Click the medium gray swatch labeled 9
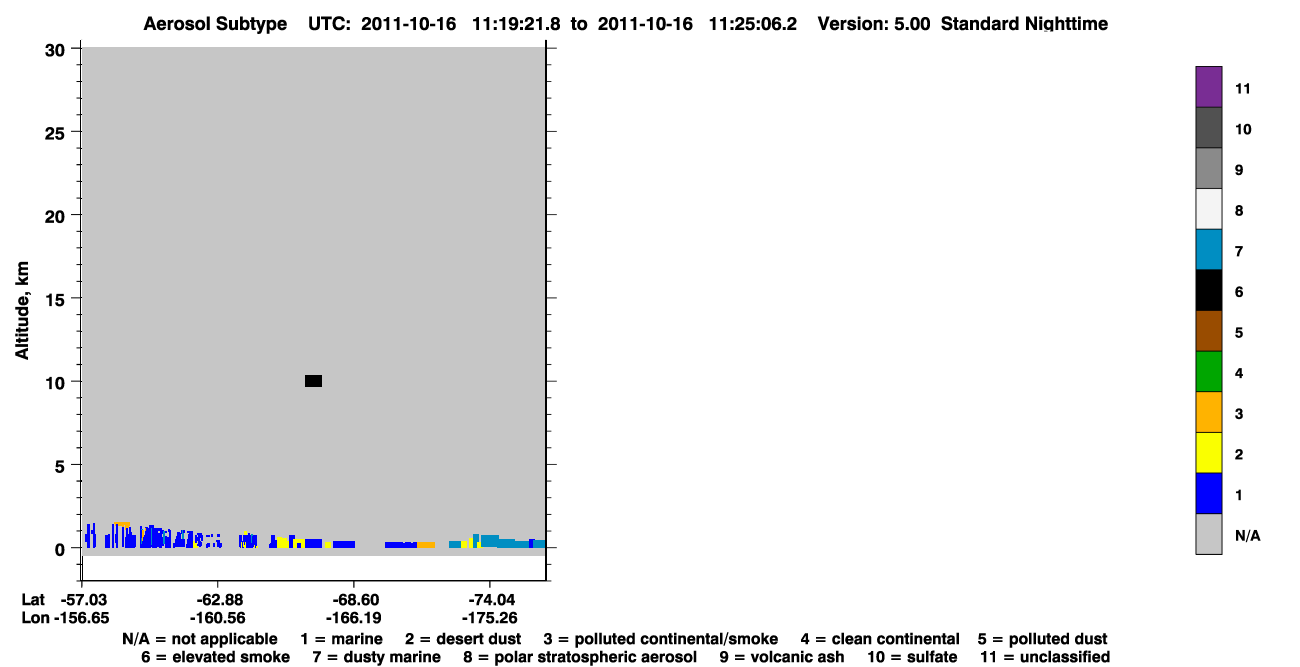 1208,169
